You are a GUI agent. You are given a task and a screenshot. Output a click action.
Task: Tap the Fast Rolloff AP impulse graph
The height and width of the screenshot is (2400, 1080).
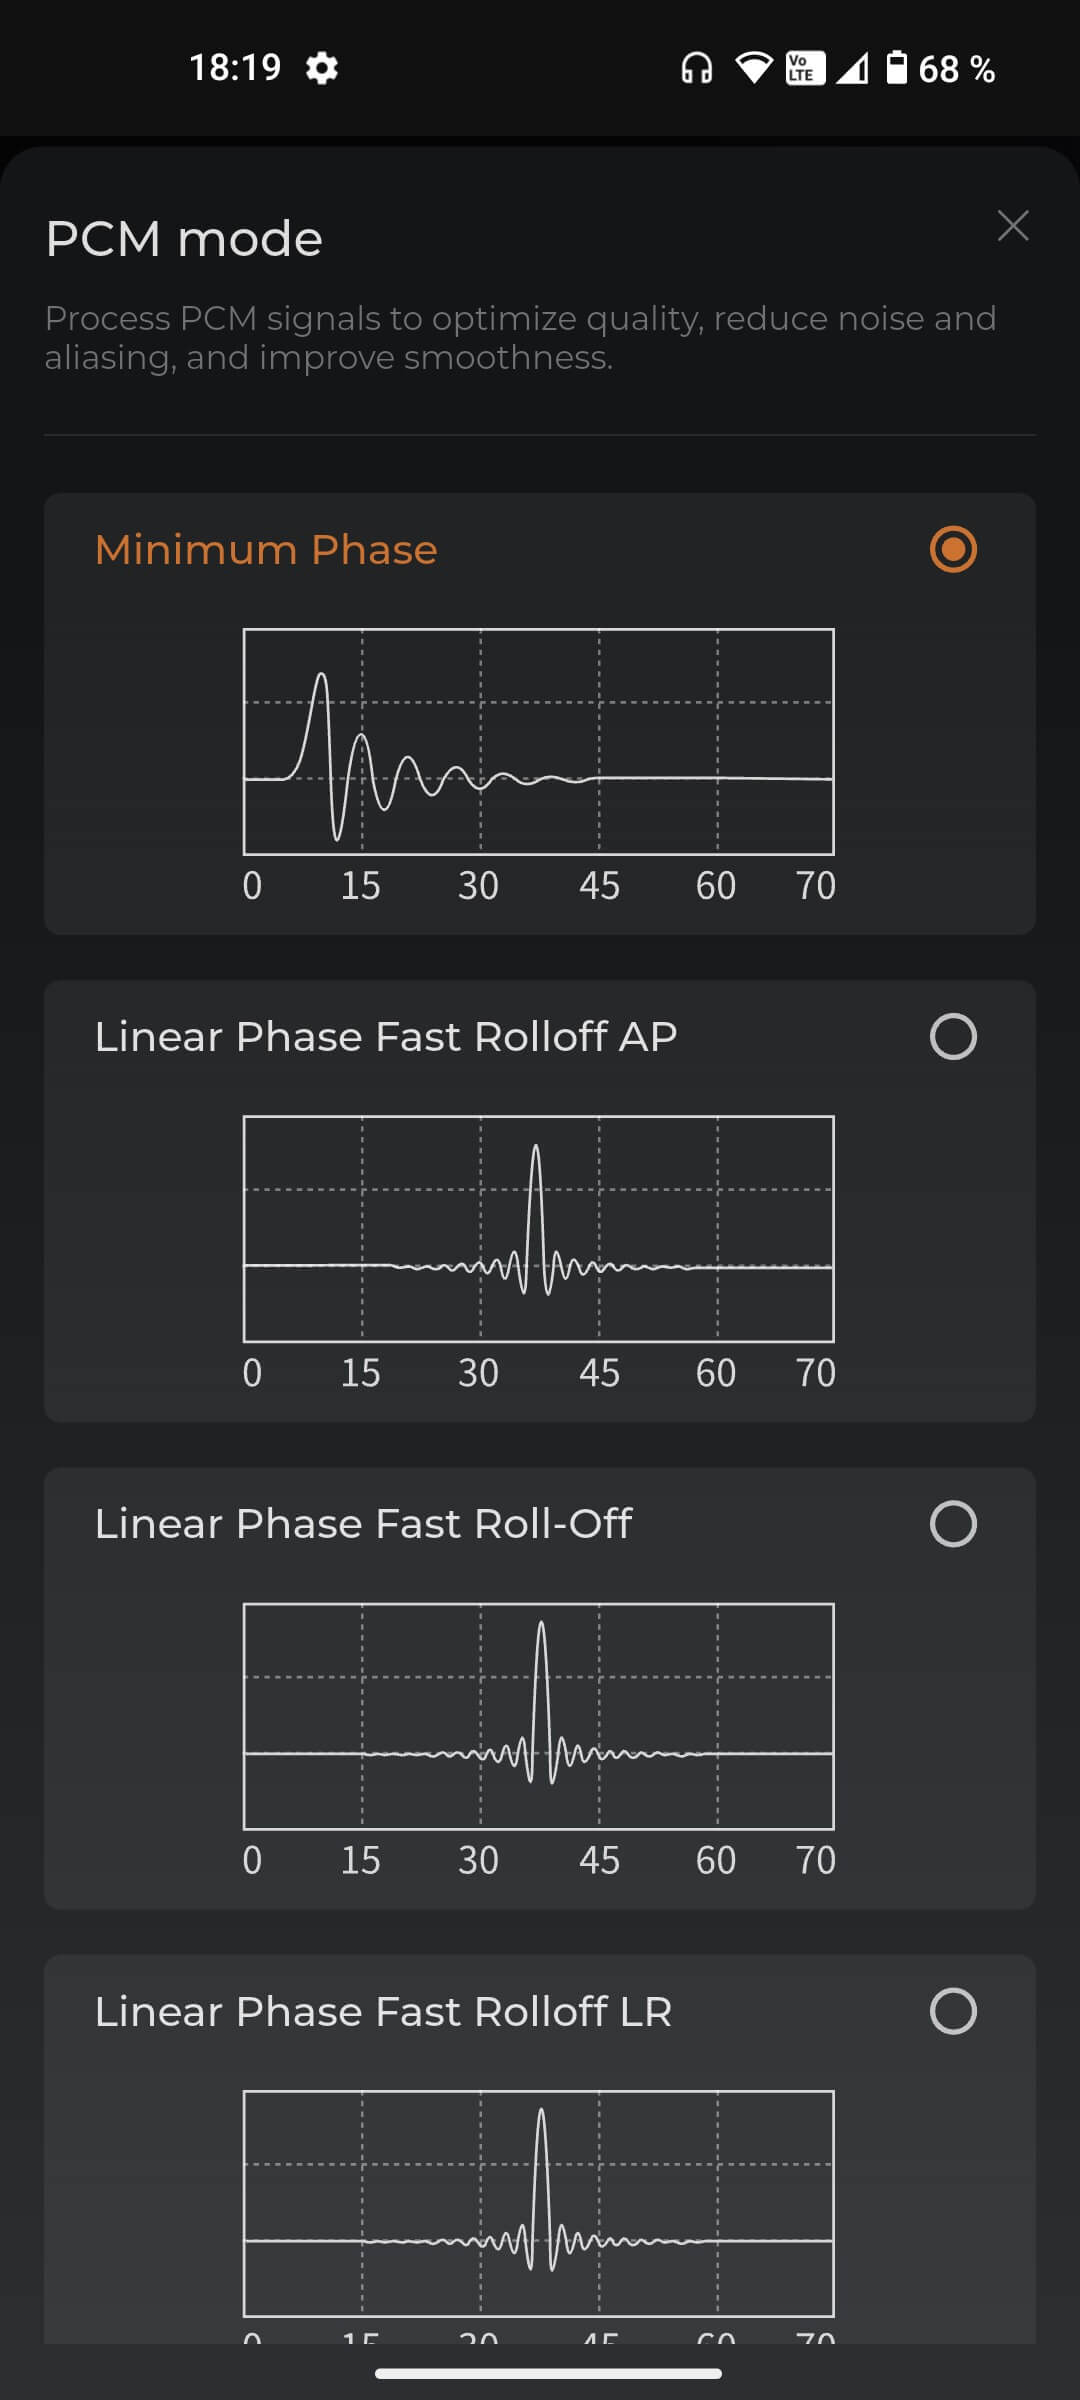point(539,1229)
